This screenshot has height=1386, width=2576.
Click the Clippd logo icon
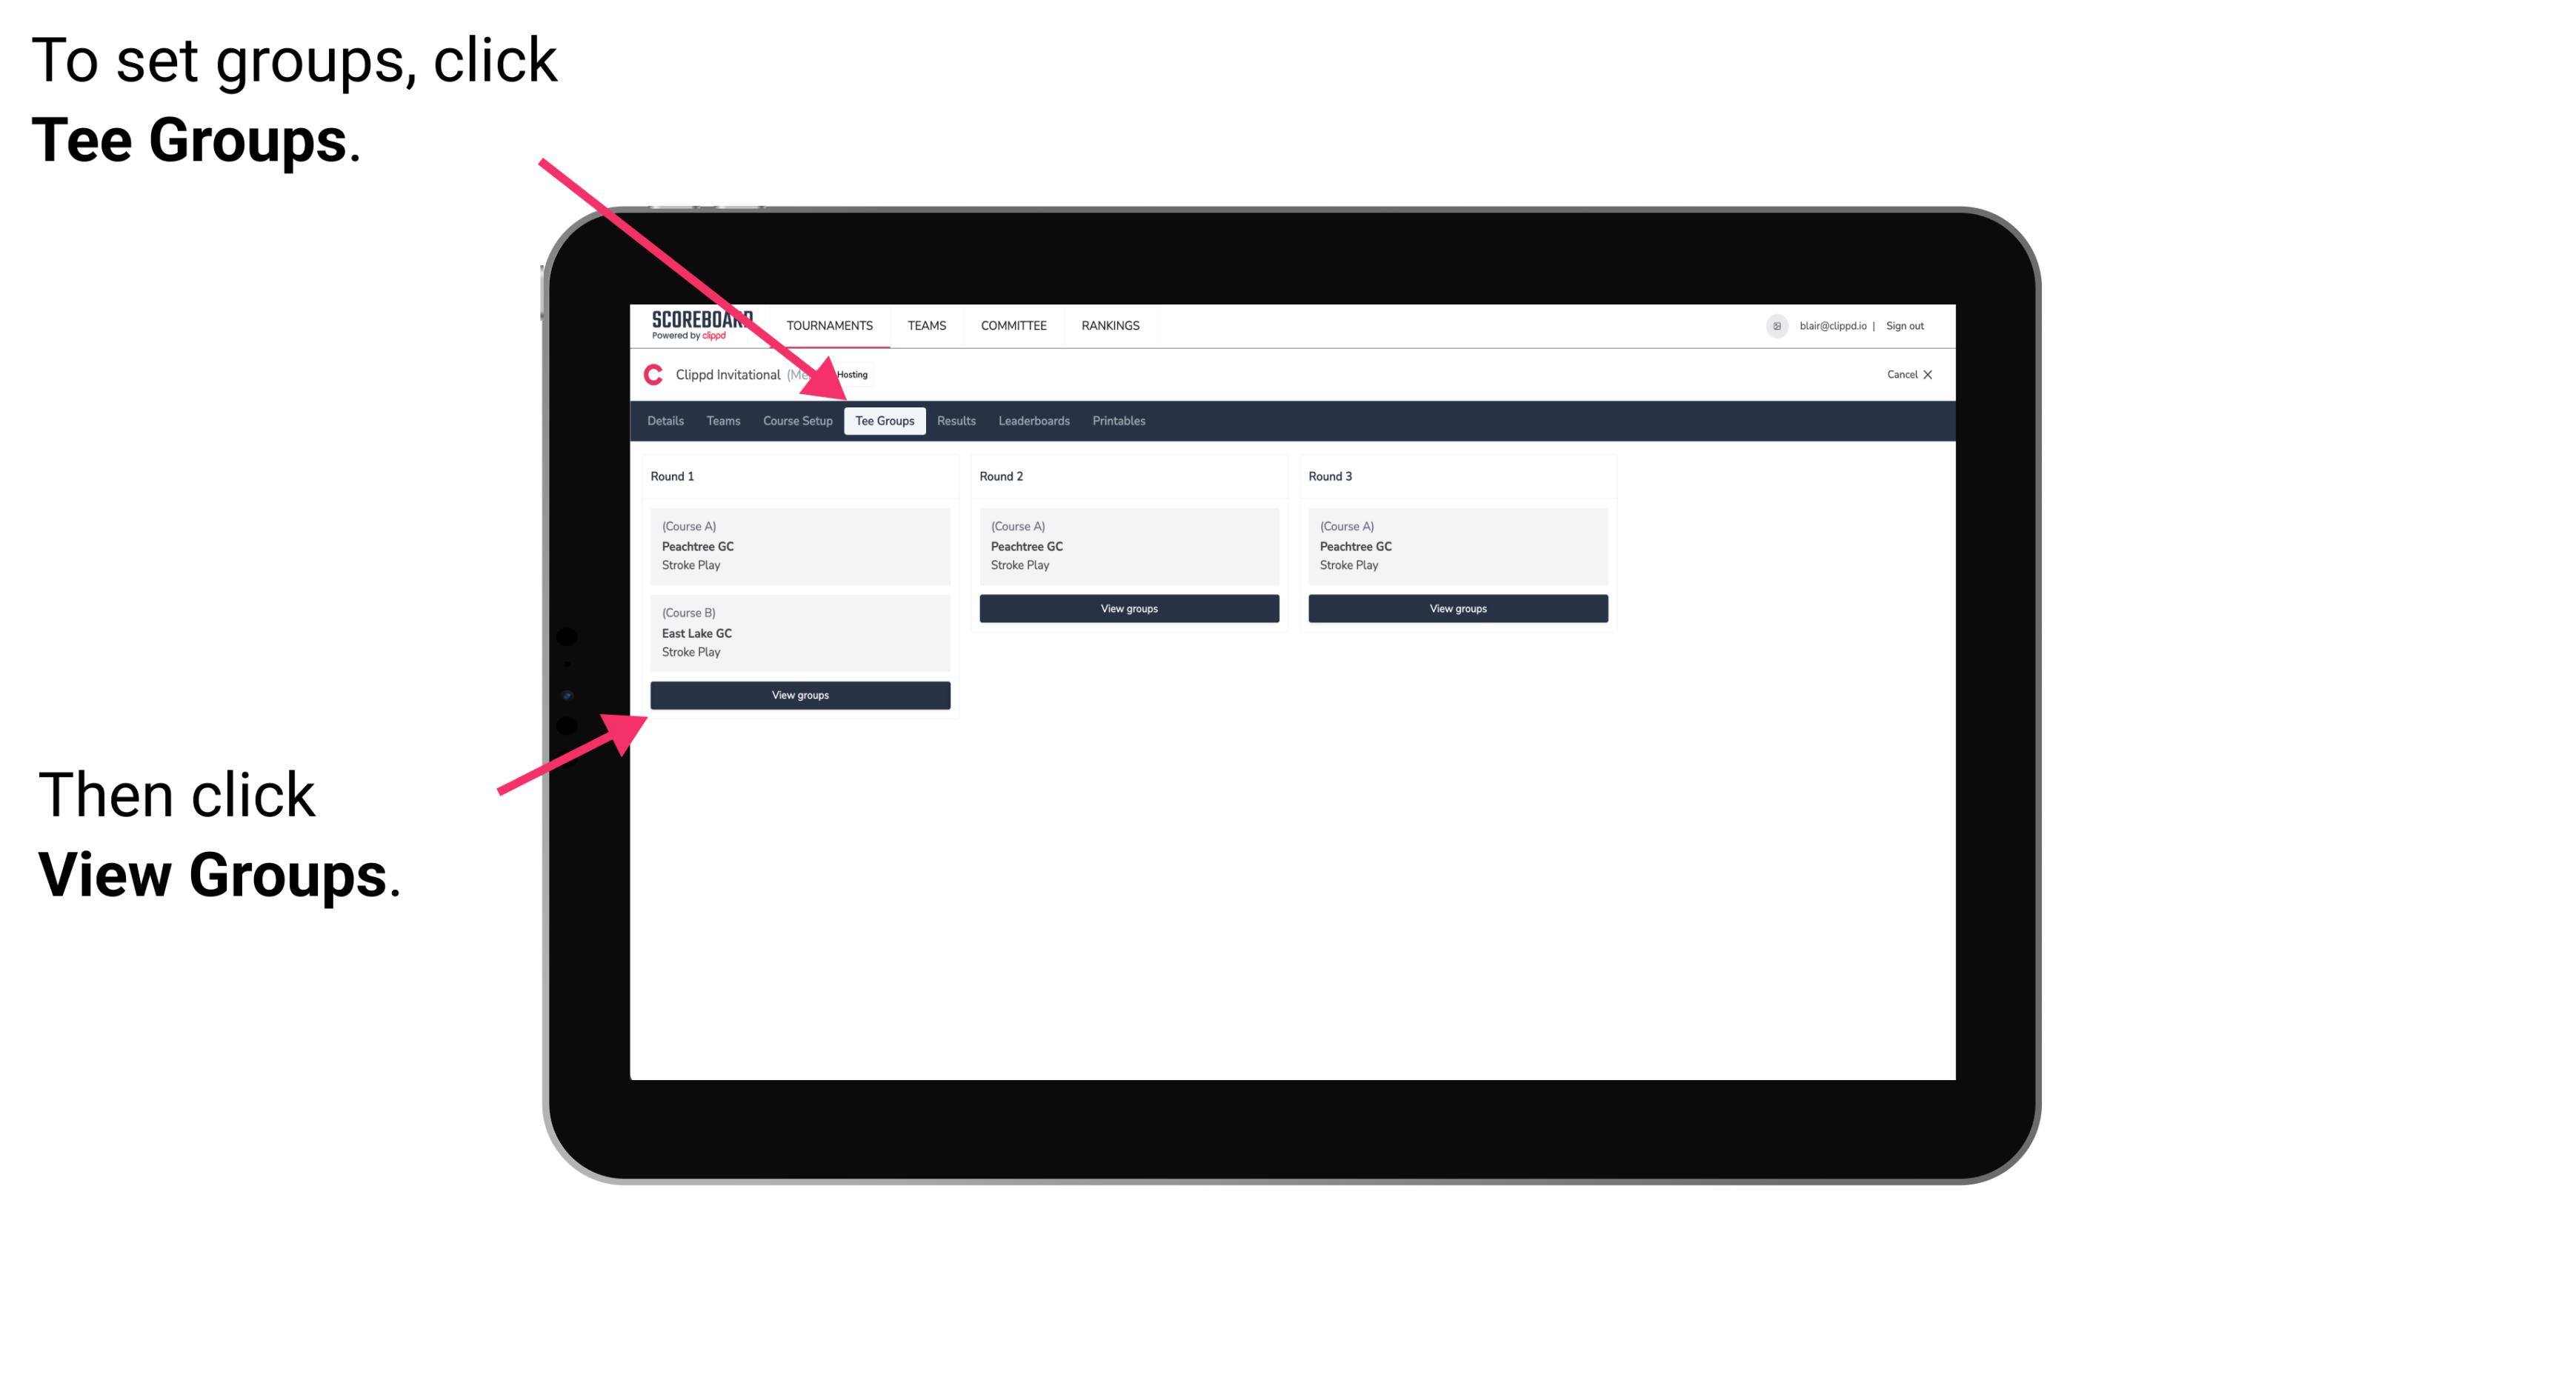[x=650, y=374]
